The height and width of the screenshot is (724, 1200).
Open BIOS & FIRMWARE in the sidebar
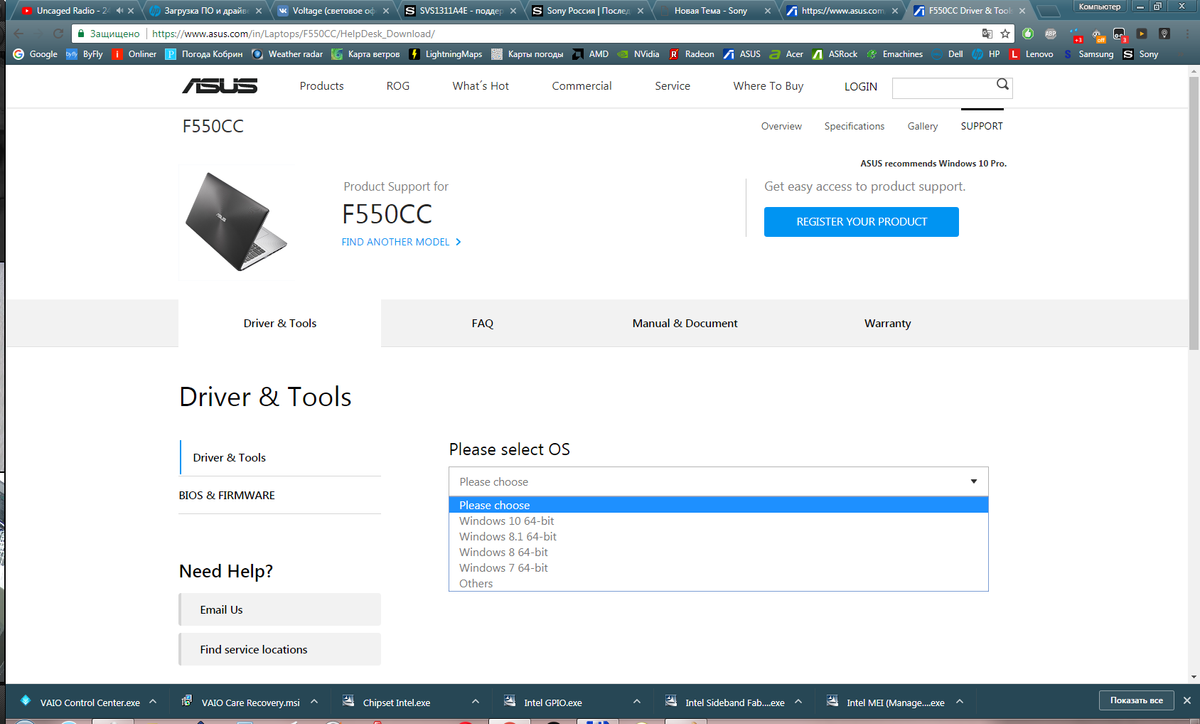(227, 495)
